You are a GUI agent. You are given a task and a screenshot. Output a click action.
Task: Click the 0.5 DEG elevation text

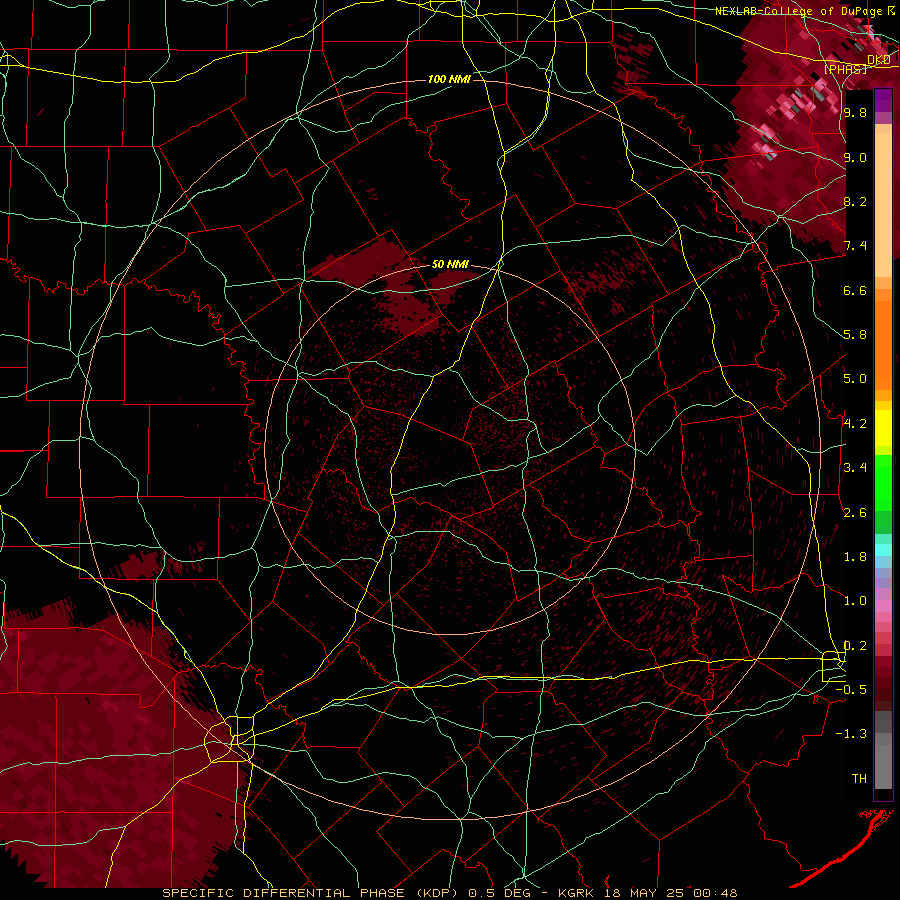click(500, 893)
